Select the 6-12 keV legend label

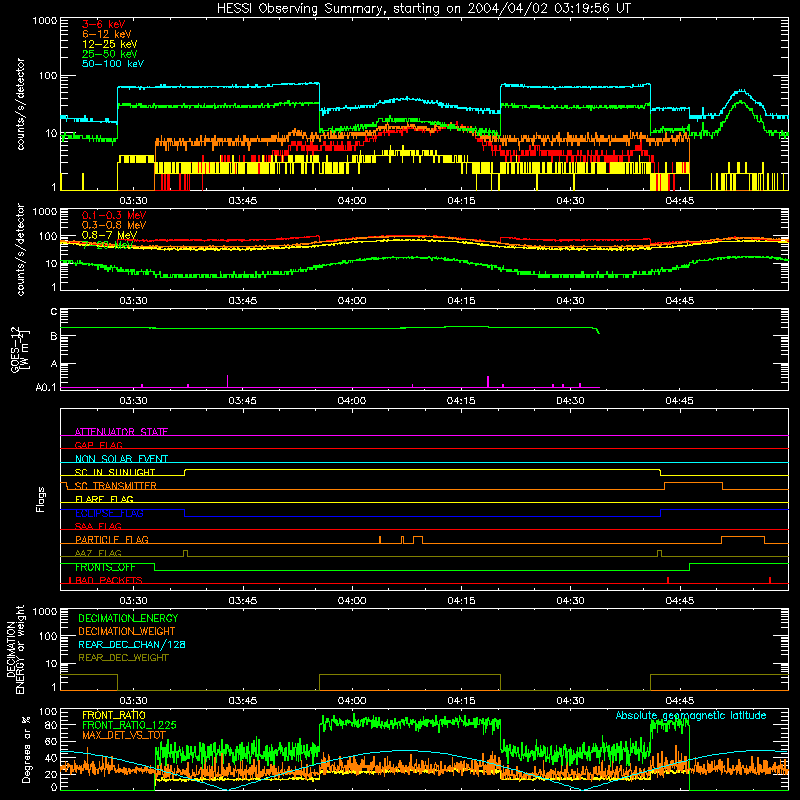click(107, 34)
